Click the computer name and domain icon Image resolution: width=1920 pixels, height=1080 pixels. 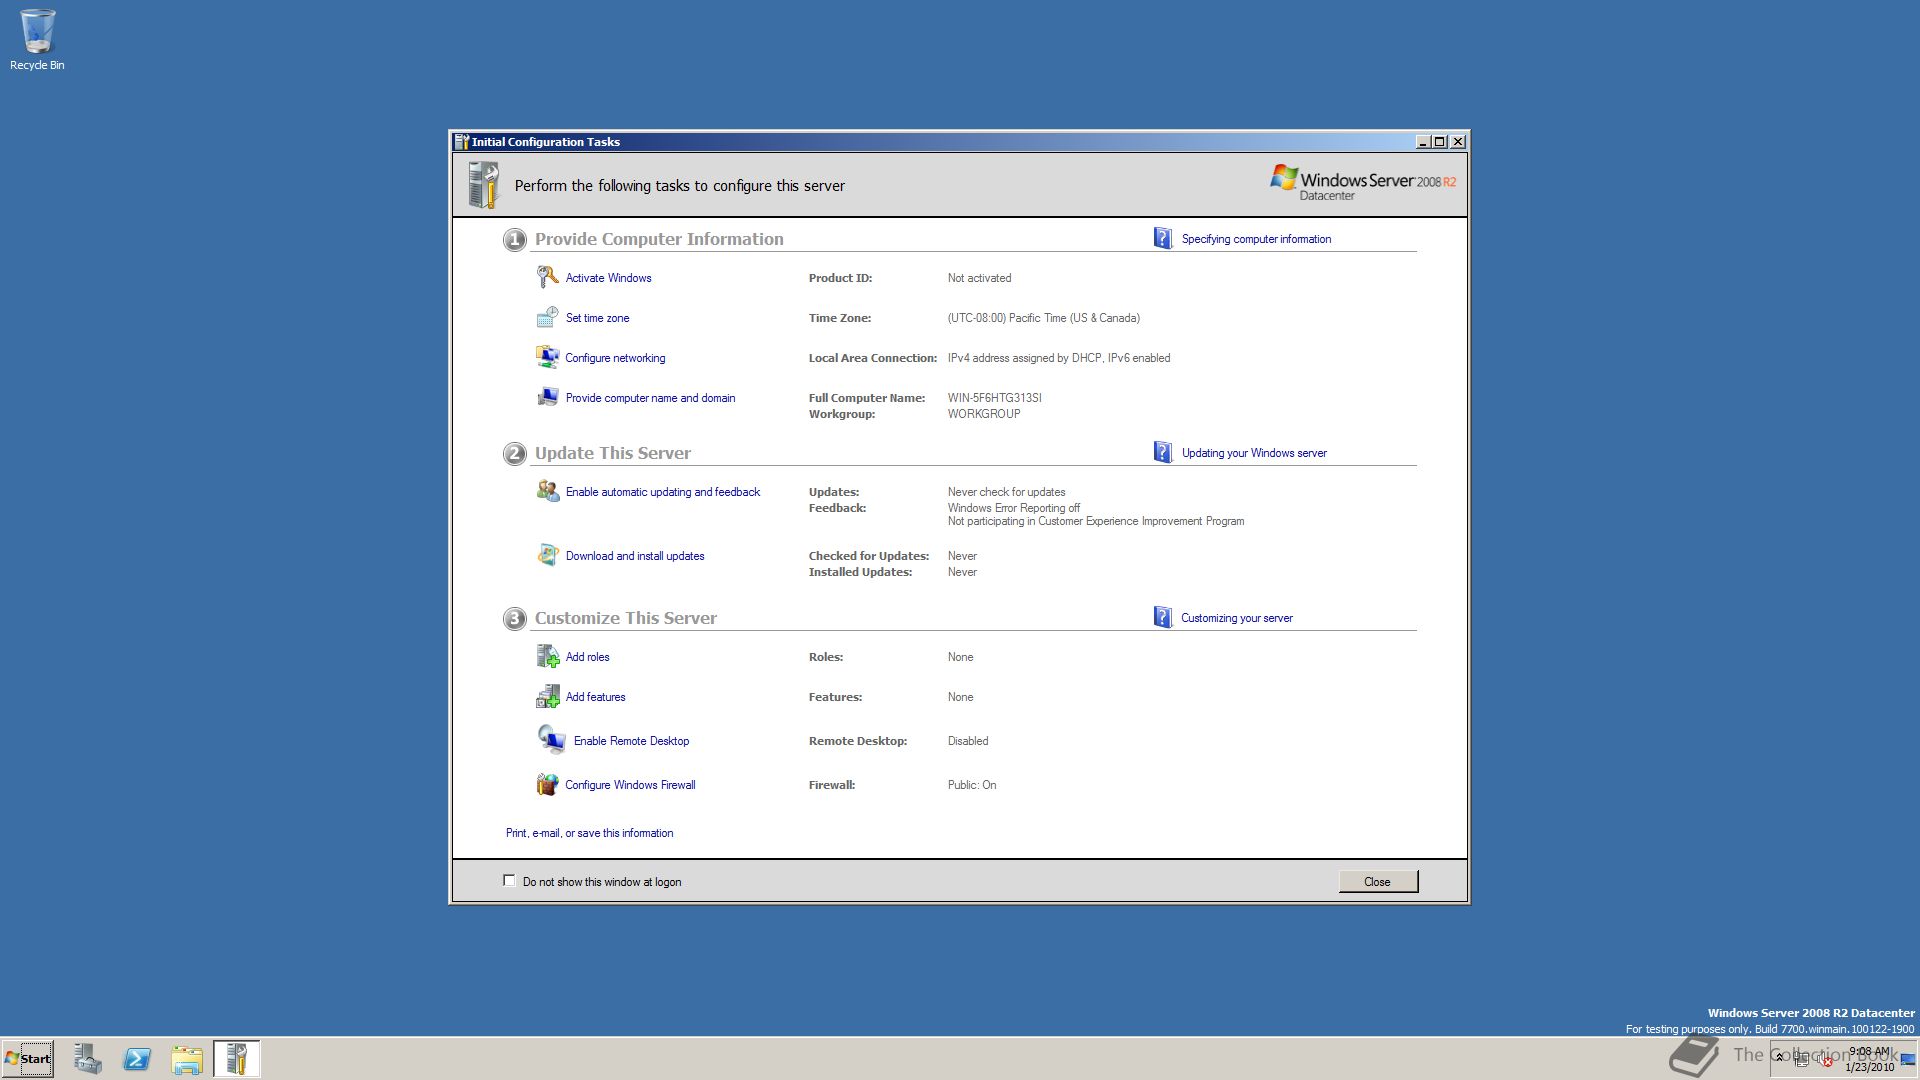547,397
